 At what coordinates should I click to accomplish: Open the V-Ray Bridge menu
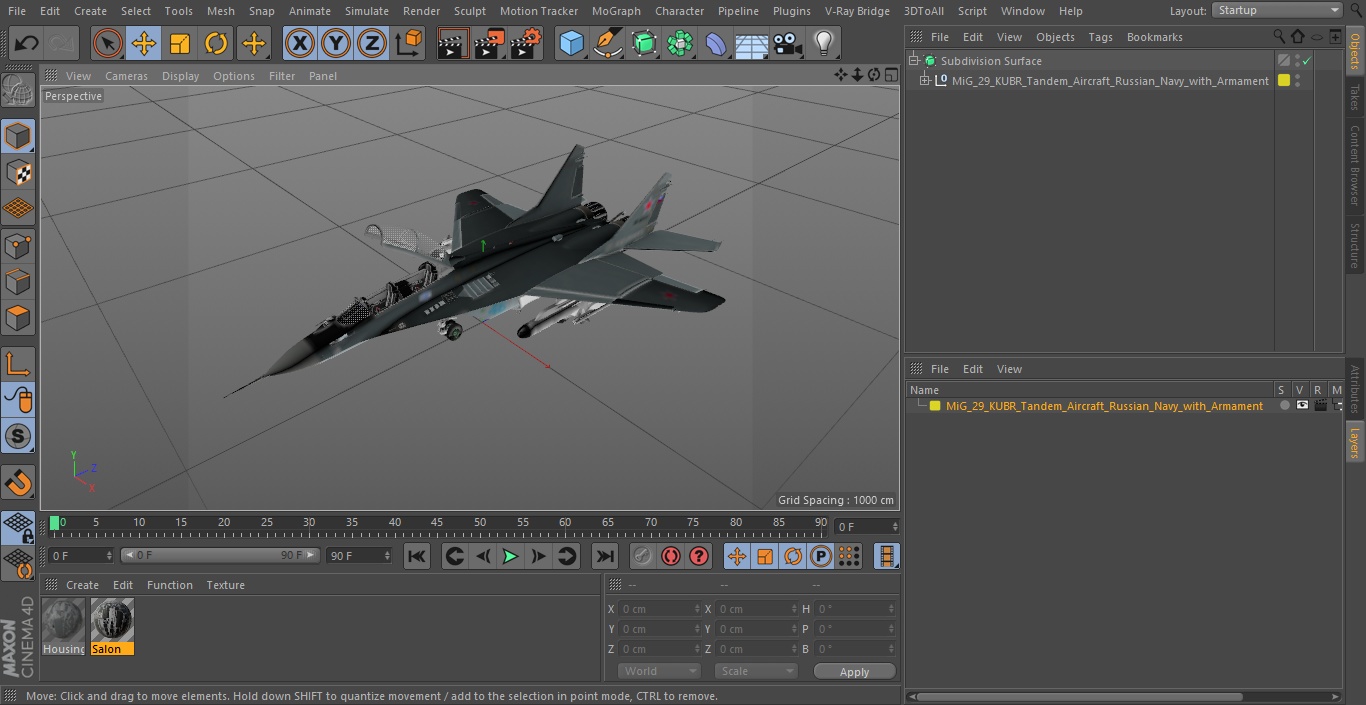(x=857, y=11)
